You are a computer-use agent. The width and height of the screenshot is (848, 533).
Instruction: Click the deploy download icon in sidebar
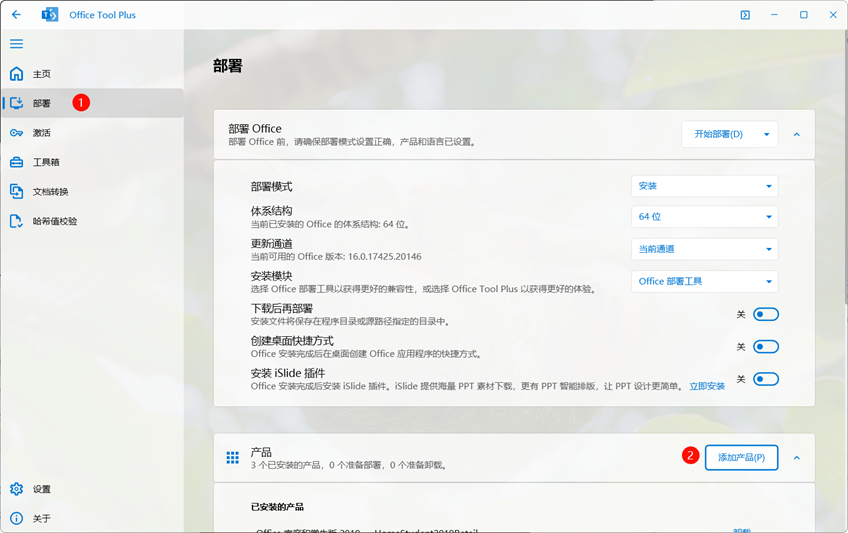[17, 103]
